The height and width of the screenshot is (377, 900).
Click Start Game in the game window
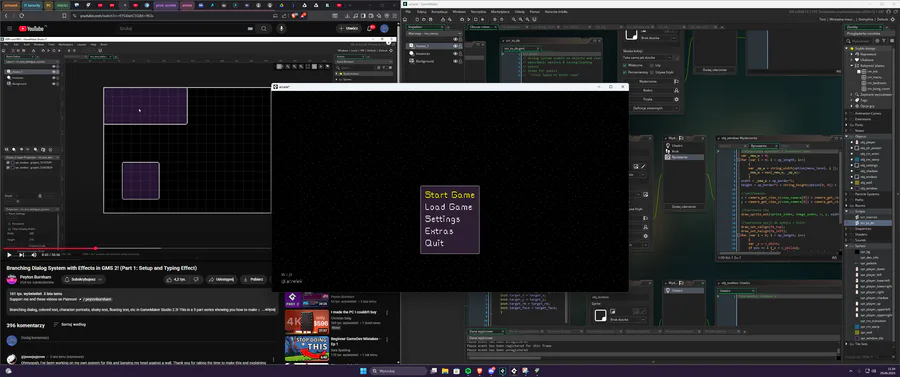point(449,195)
